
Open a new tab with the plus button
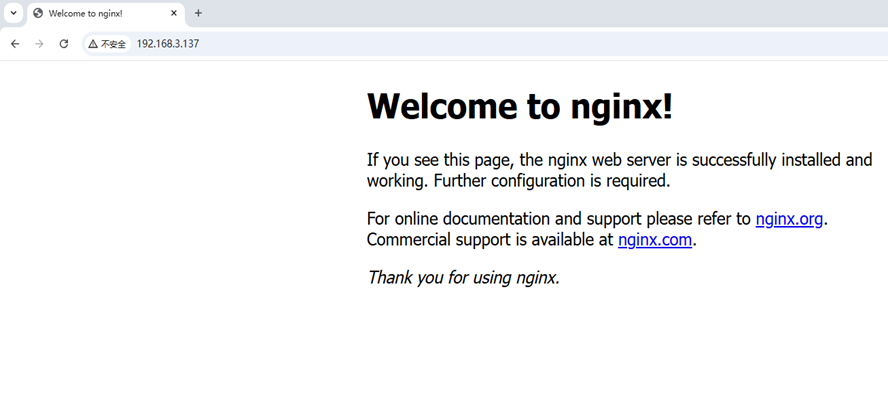(198, 13)
